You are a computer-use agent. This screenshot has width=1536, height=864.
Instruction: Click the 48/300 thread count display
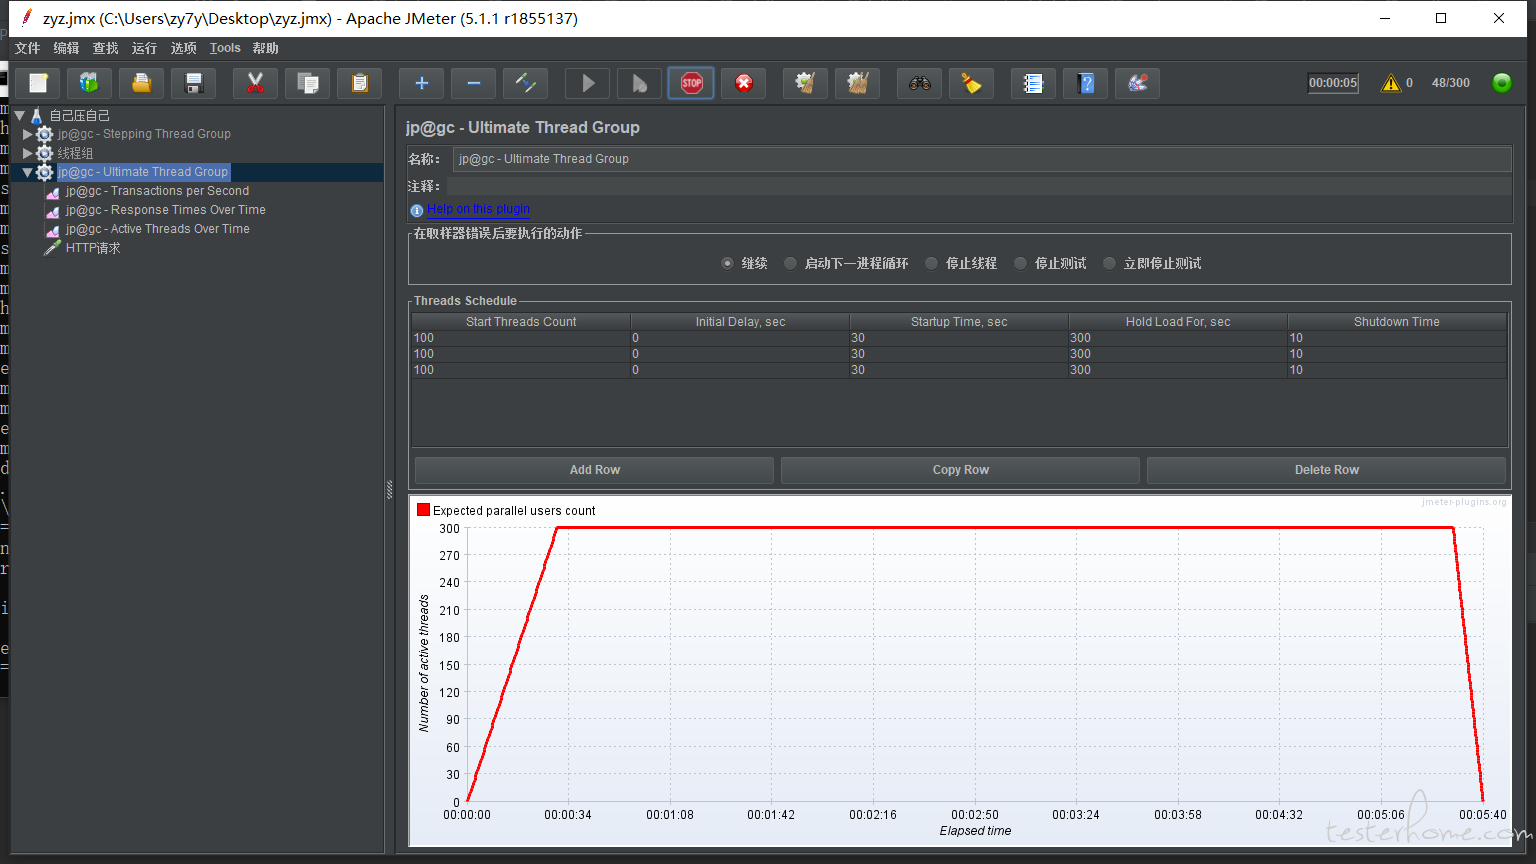click(x=1451, y=83)
